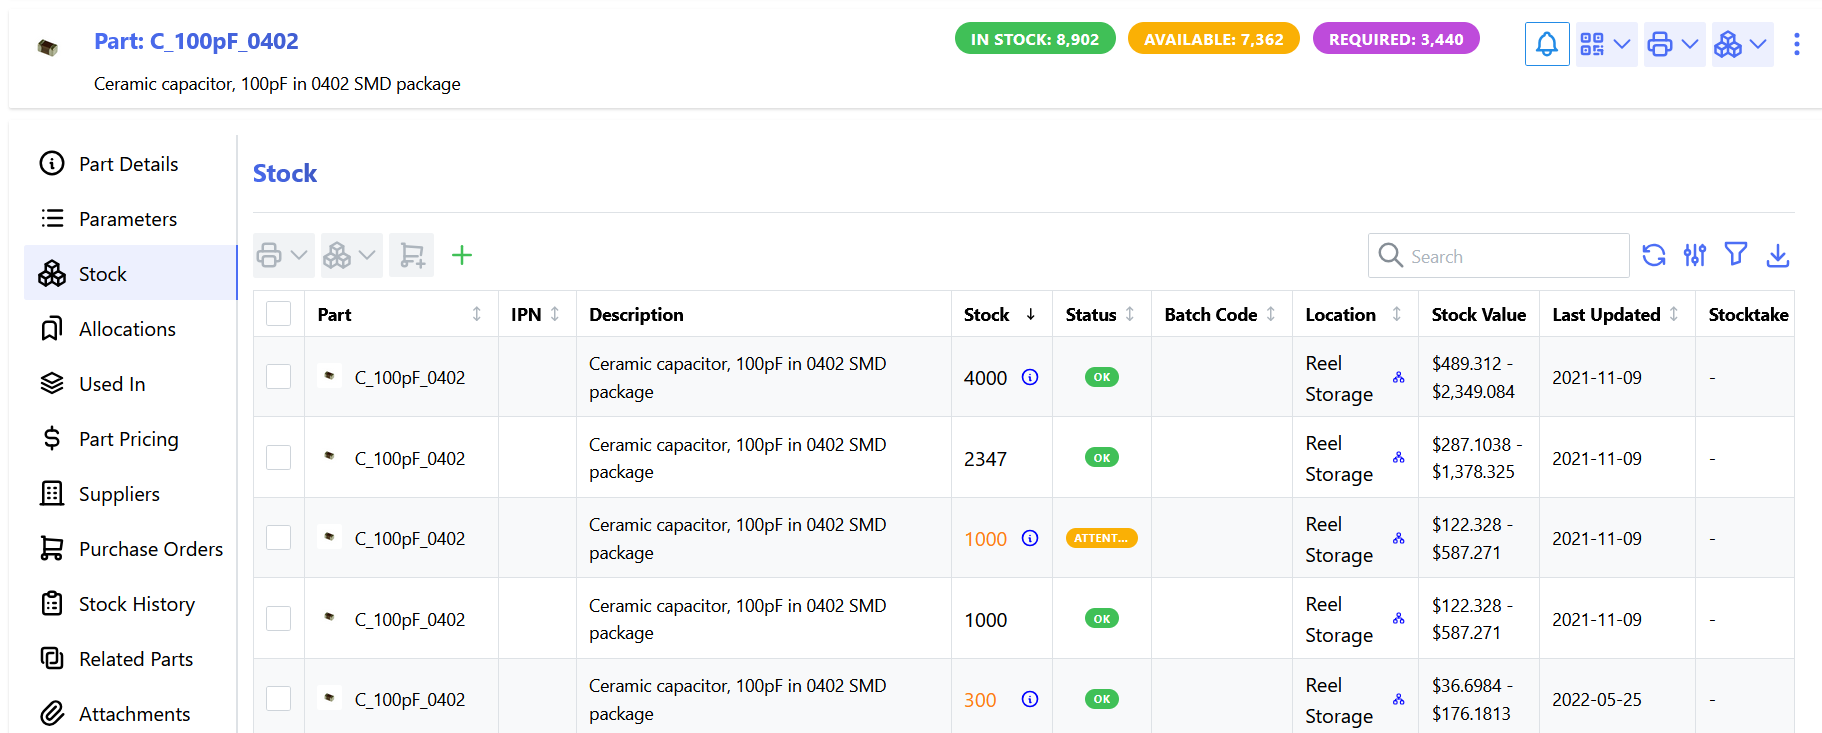Open the printing actions dropdown in header
This screenshot has width=1822, height=733.
(1674, 44)
